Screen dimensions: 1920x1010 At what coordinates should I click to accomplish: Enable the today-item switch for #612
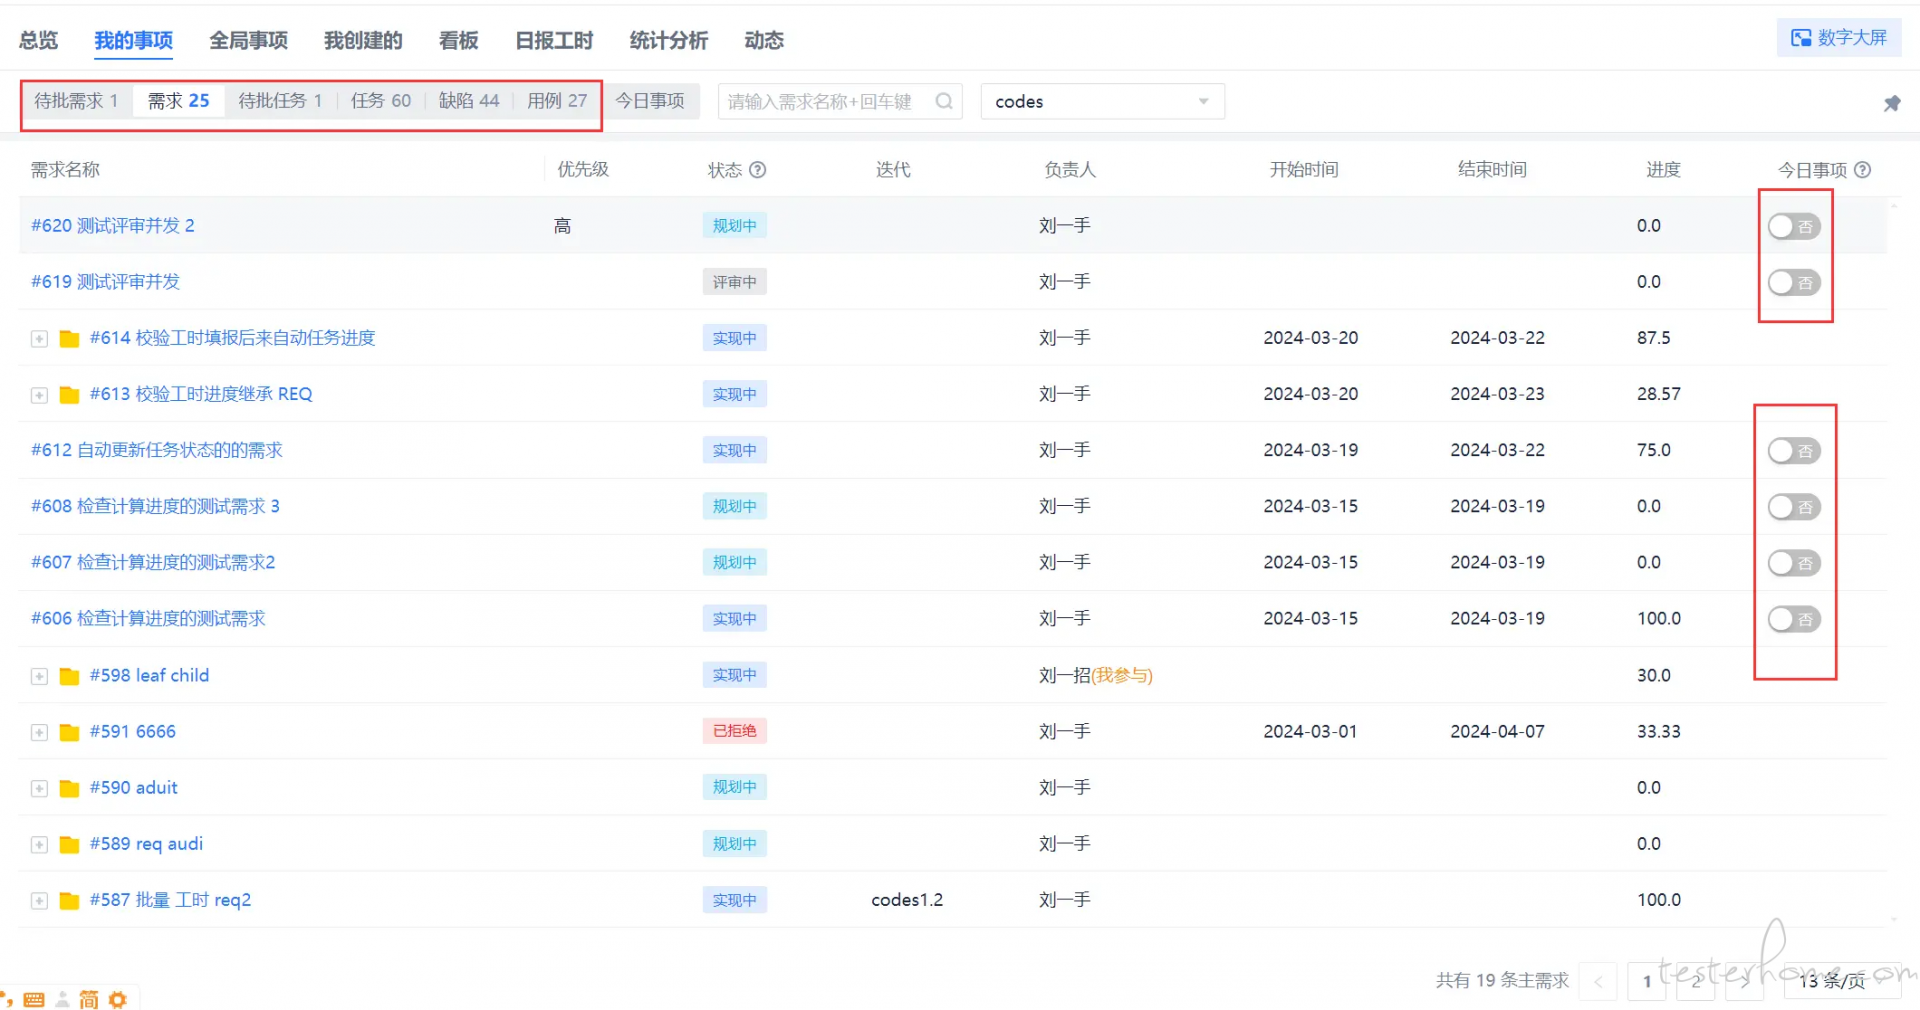click(1792, 450)
